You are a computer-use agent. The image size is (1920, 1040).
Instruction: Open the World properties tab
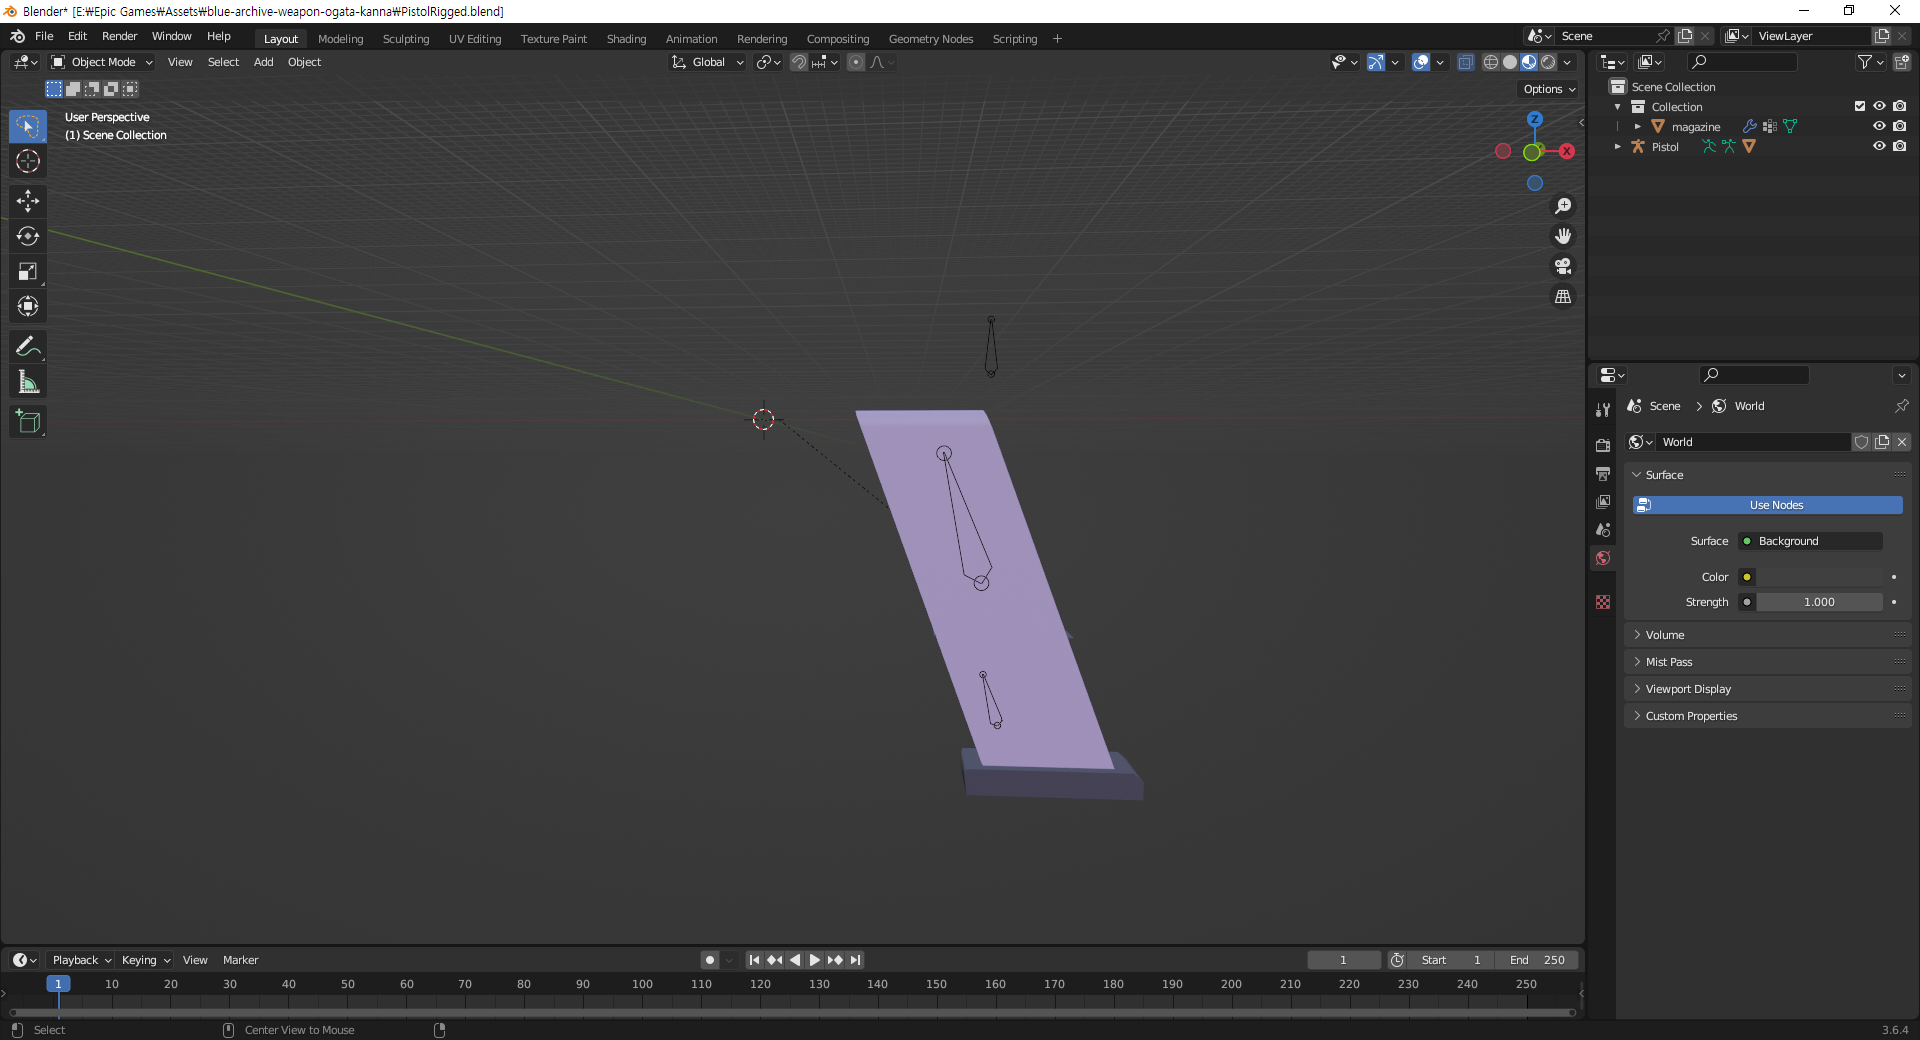coord(1603,558)
